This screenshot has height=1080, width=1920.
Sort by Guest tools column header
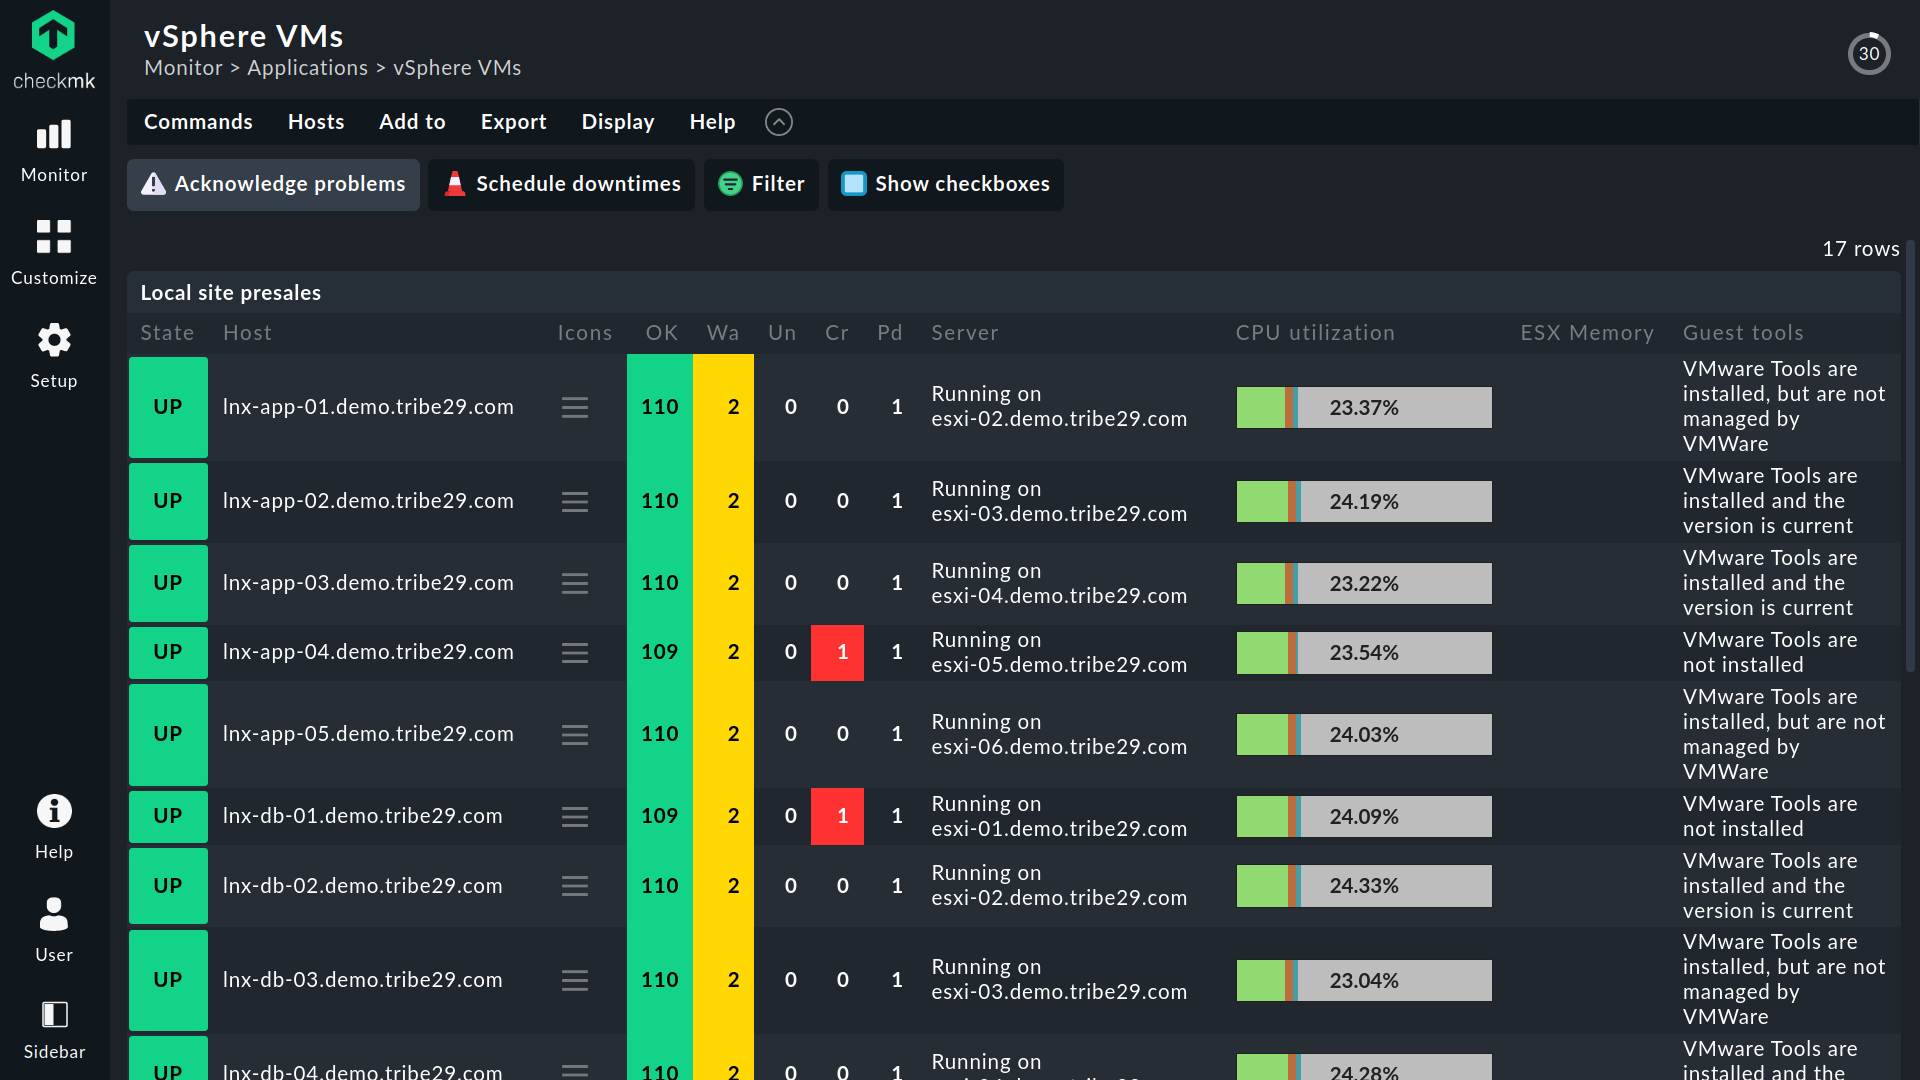pos(1743,333)
